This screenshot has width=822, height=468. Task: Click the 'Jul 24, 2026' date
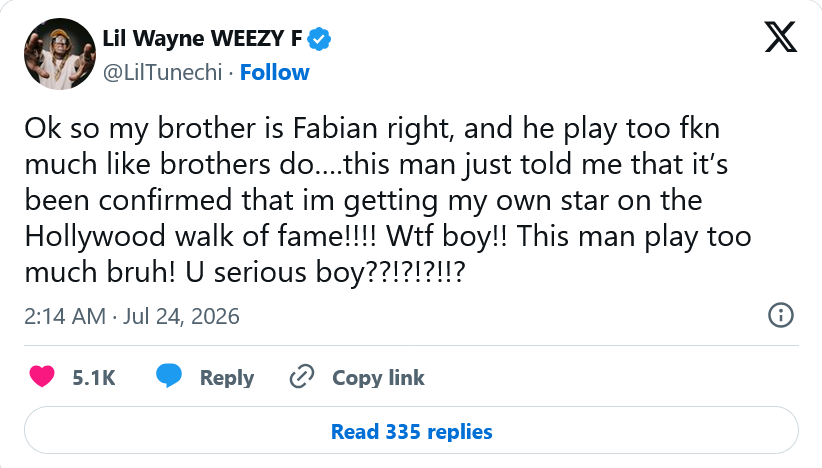coord(181,317)
